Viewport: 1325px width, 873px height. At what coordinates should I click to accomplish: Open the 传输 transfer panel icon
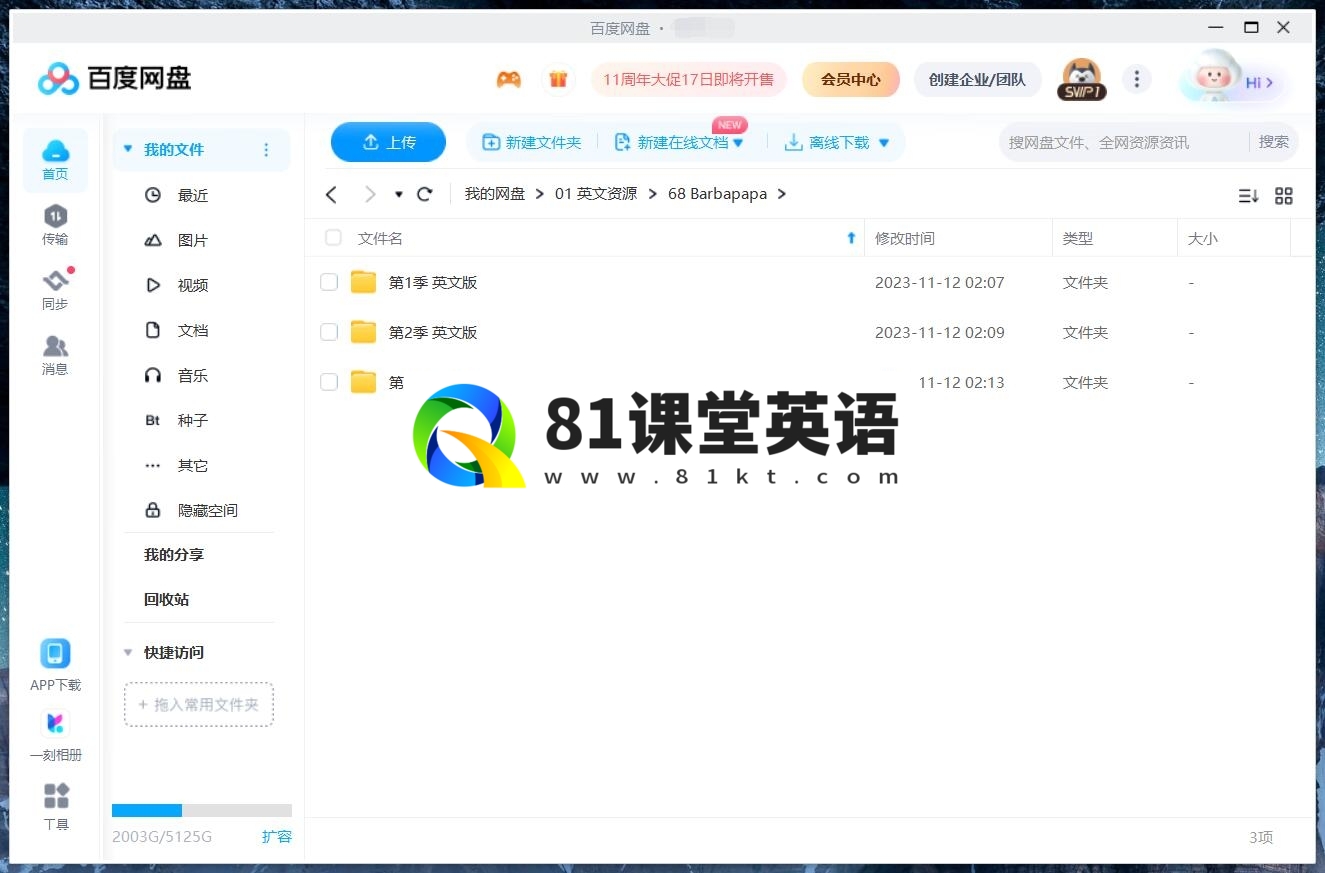55,225
